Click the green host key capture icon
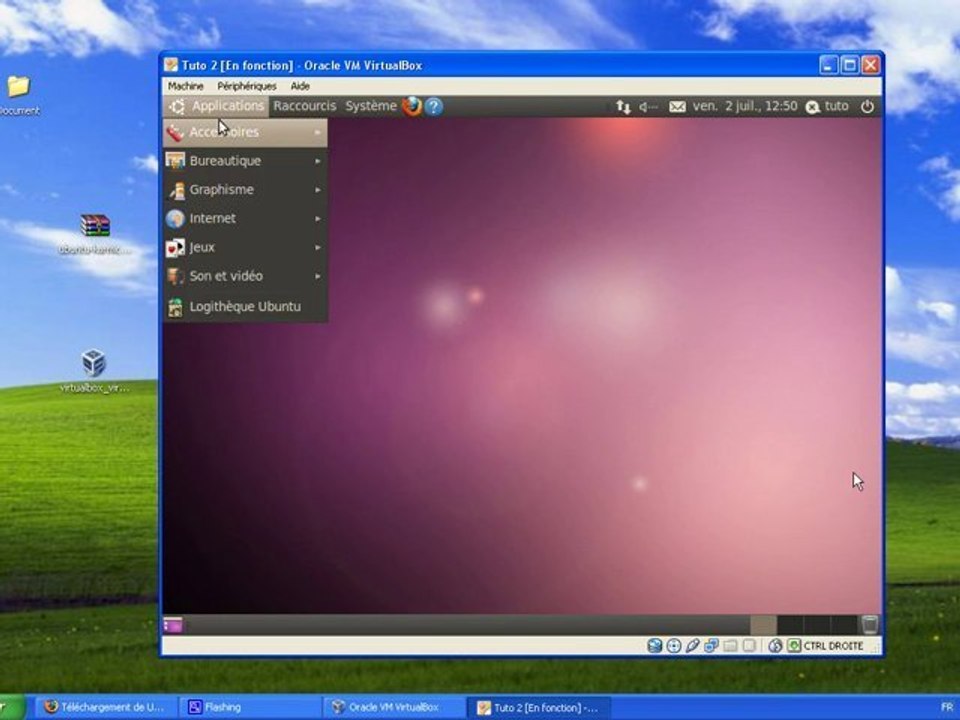The image size is (960, 720). click(x=794, y=645)
